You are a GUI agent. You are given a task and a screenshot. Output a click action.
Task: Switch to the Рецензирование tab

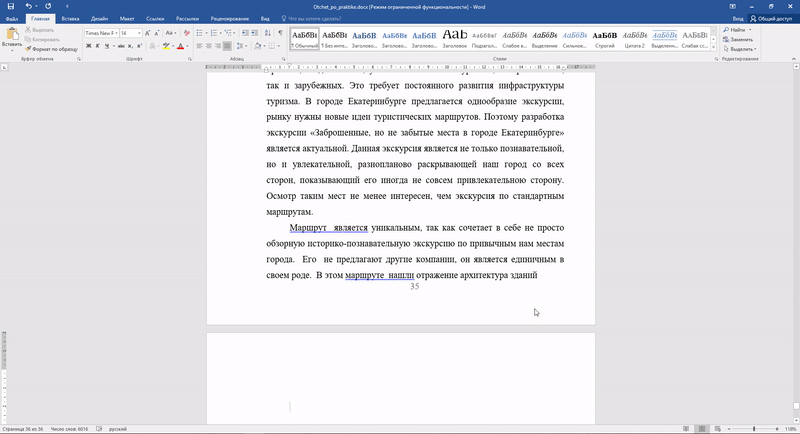(x=230, y=19)
